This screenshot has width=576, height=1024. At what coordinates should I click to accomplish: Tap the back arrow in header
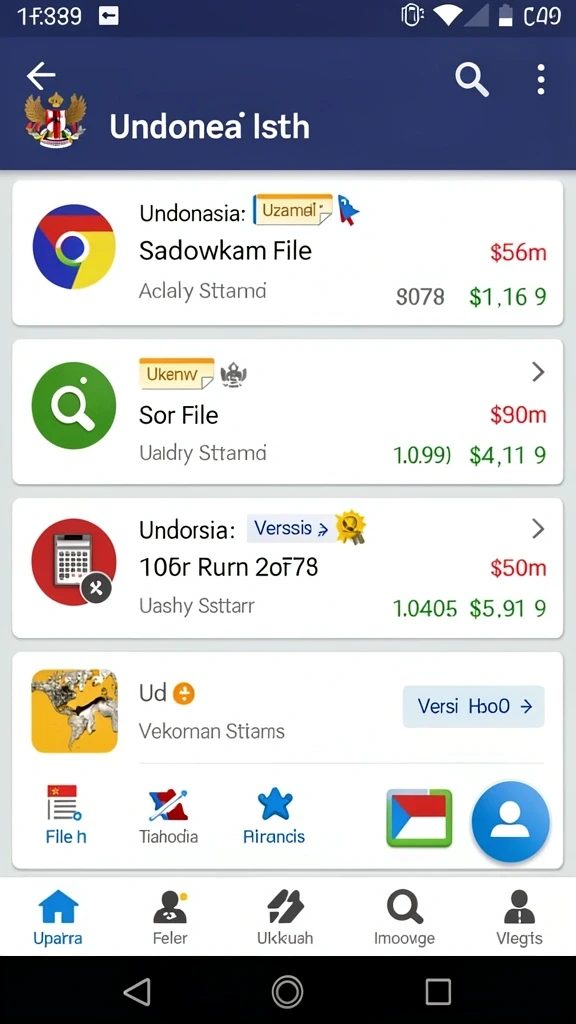[40, 76]
